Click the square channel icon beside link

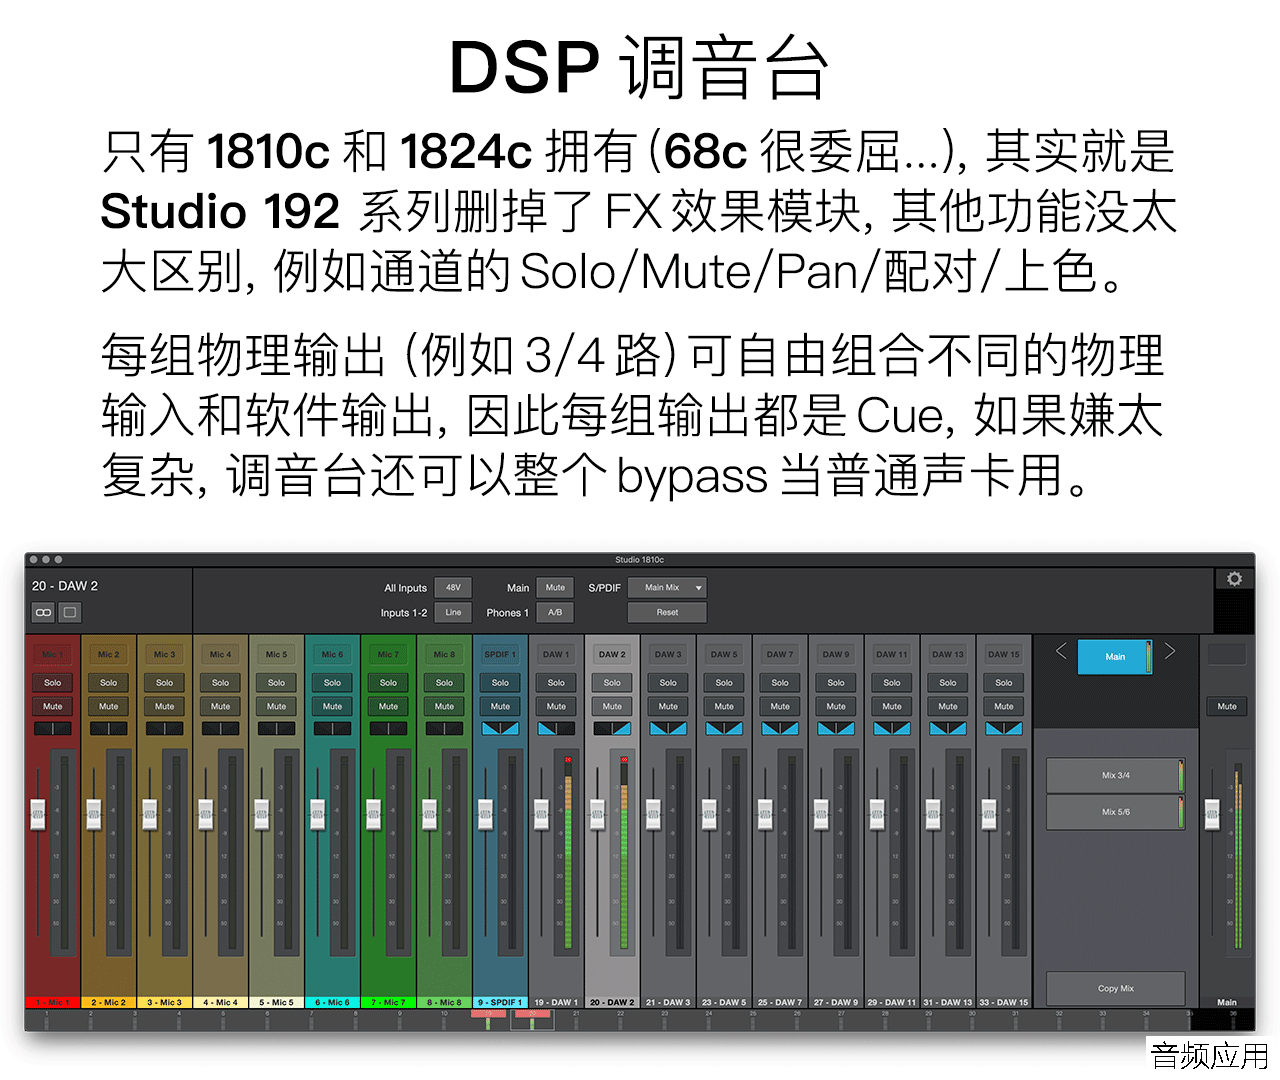[x=69, y=612]
